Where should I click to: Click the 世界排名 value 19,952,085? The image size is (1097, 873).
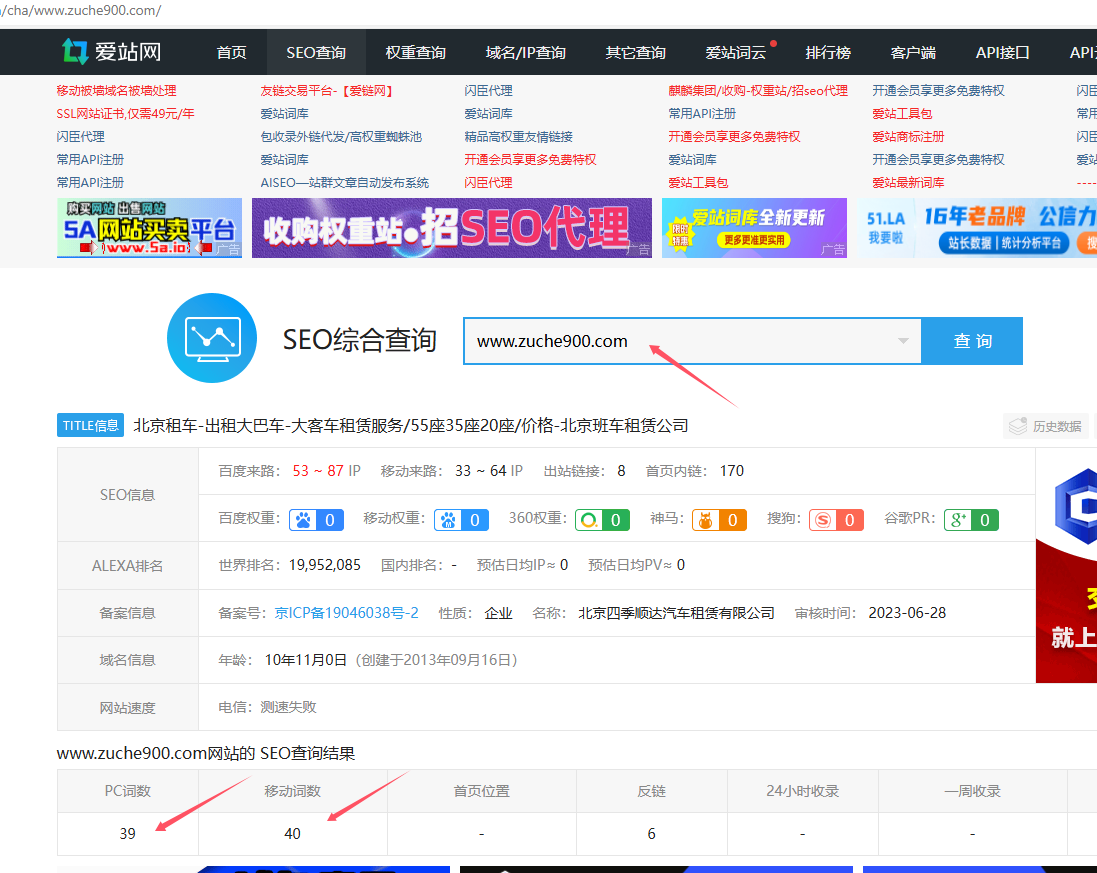(x=325, y=565)
